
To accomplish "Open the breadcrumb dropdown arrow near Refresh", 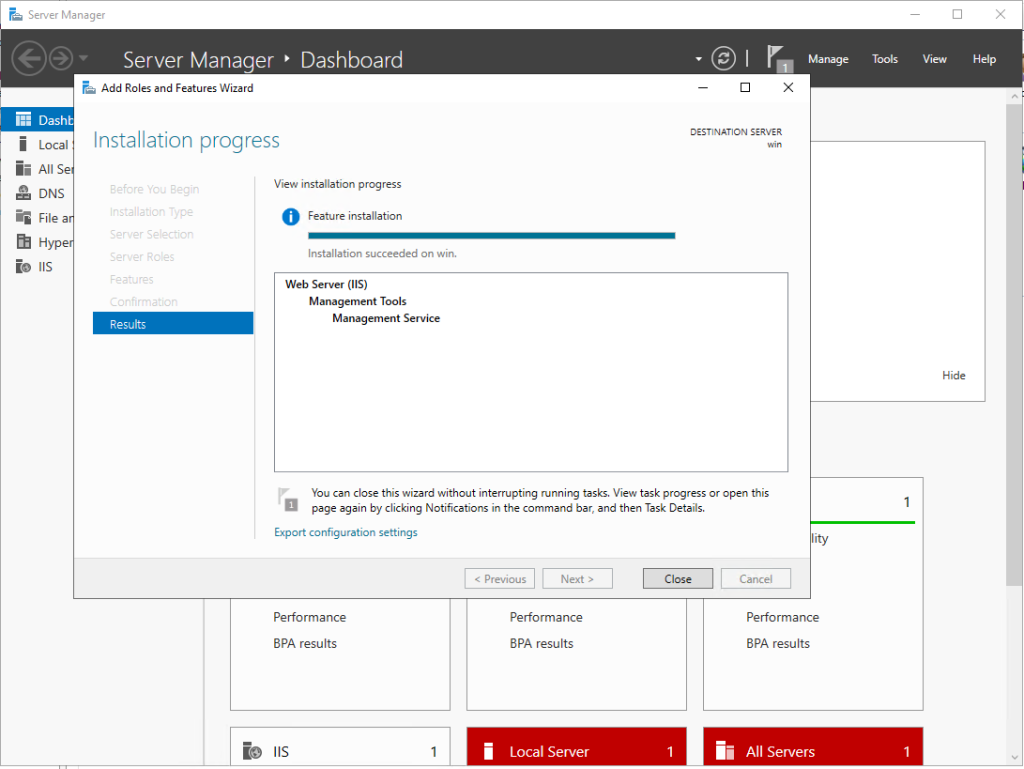I will 698,58.
